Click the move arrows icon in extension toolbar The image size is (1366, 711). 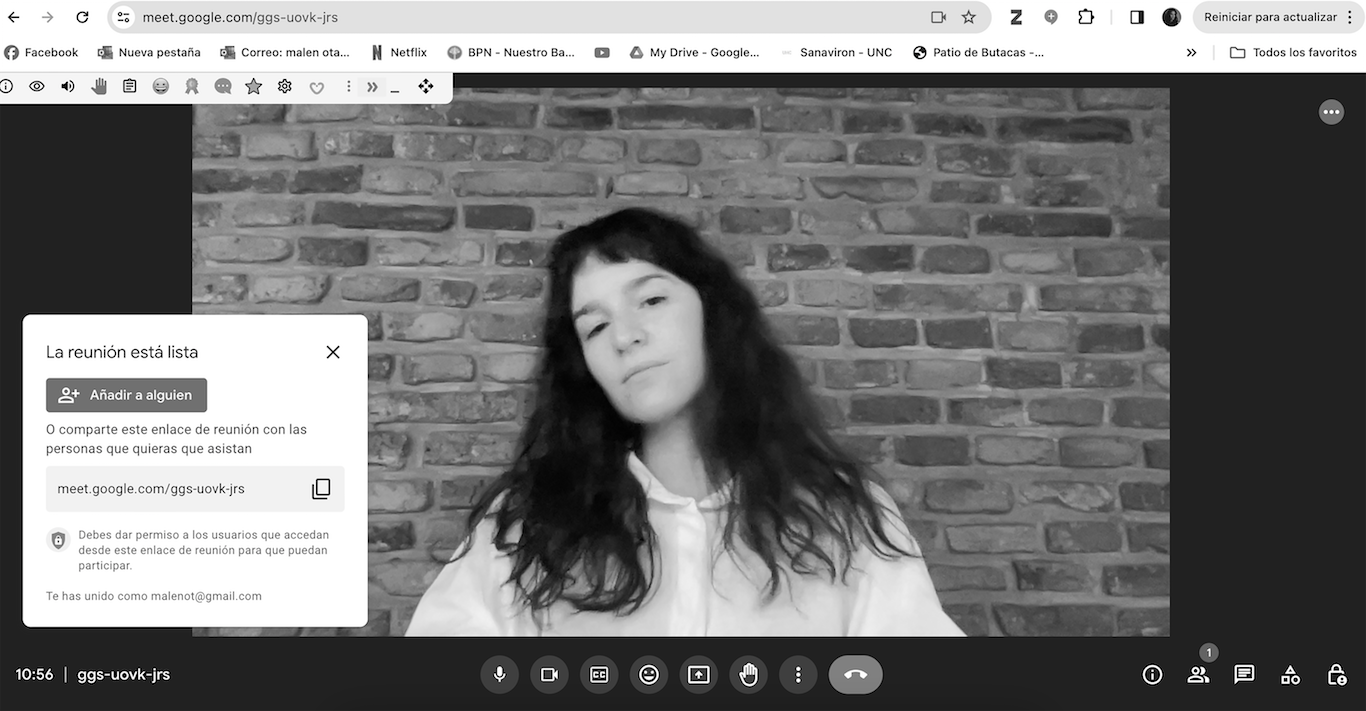point(426,87)
